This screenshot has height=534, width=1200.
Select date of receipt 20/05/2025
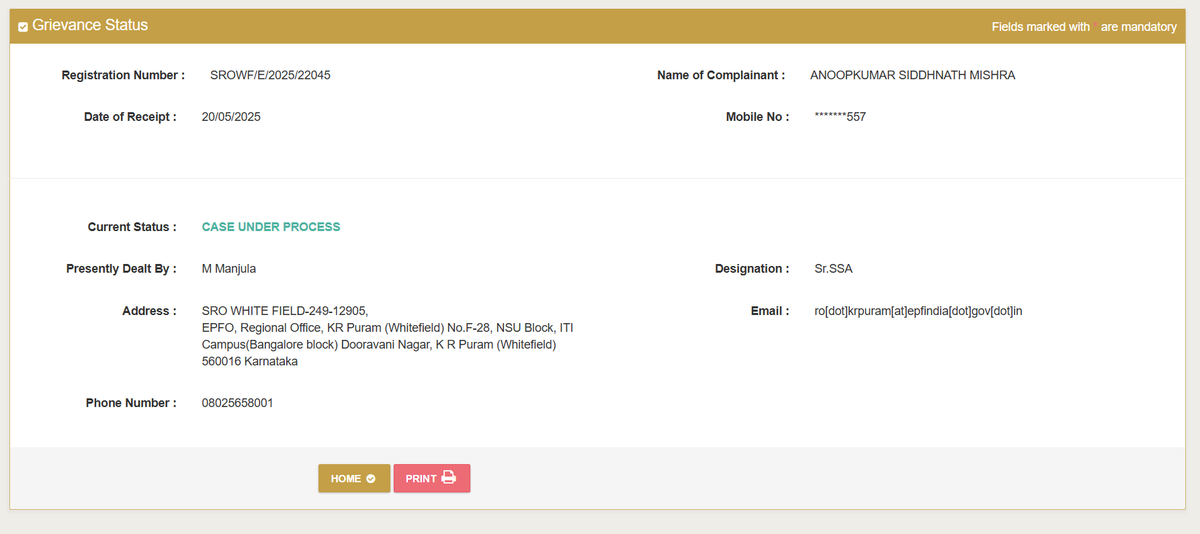pos(231,117)
